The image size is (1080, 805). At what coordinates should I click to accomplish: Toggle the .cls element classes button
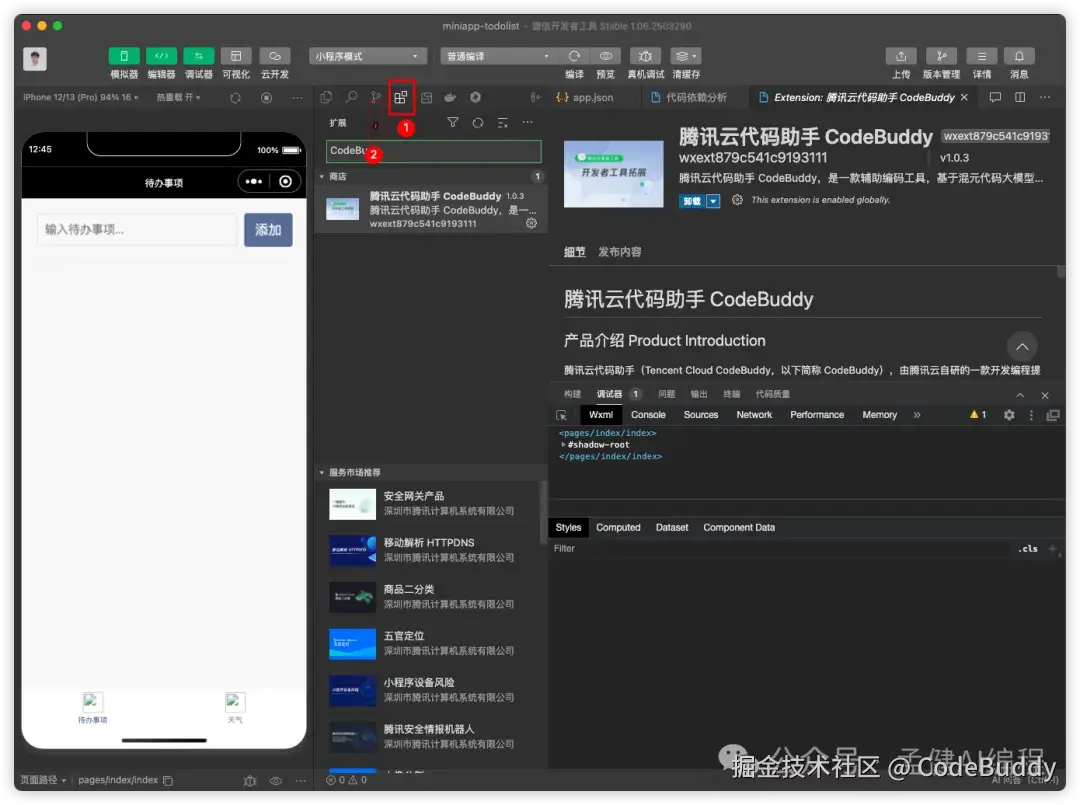pyautogui.click(x=1028, y=549)
